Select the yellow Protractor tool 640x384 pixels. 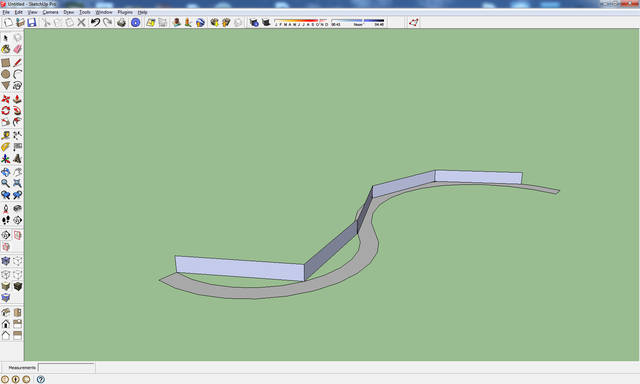(6, 147)
